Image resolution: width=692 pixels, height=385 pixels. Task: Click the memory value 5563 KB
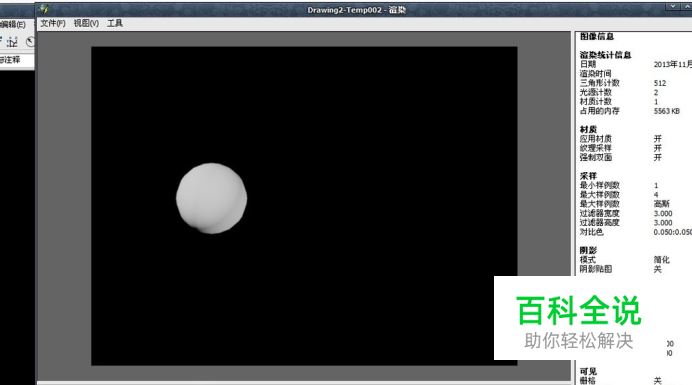click(667, 111)
